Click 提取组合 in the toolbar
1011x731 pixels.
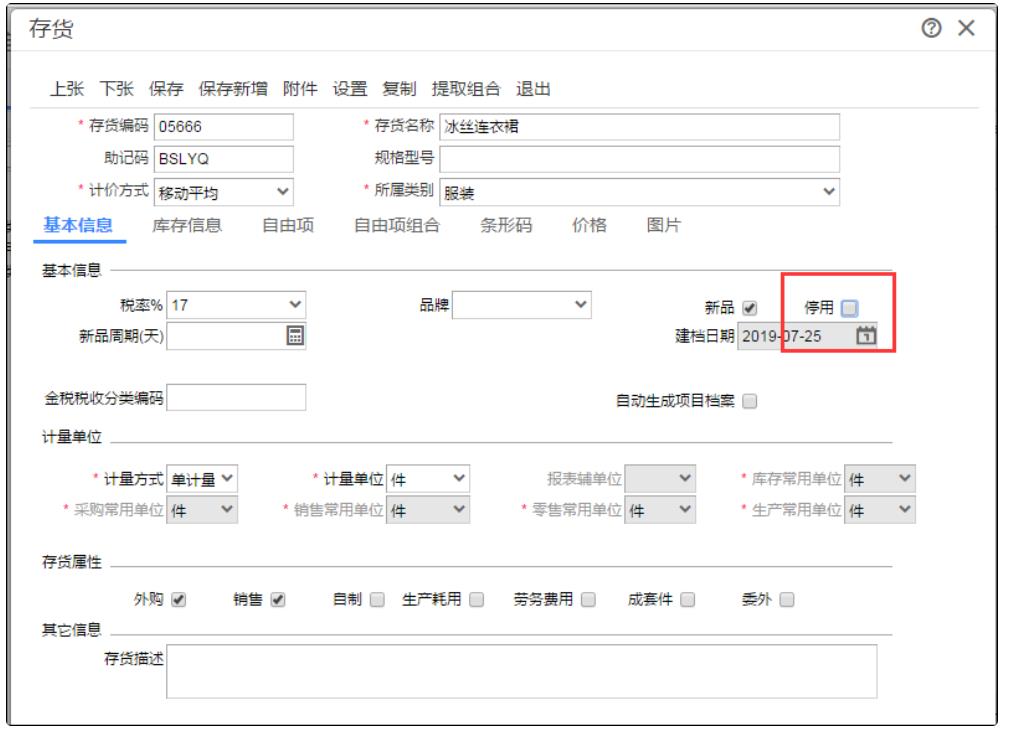coord(465,88)
